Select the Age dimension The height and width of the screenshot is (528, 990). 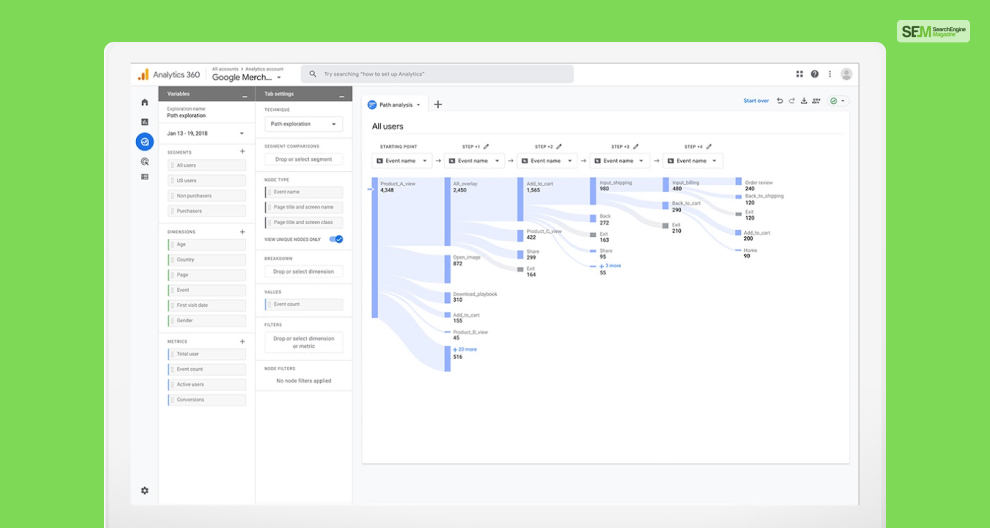point(206,244)
